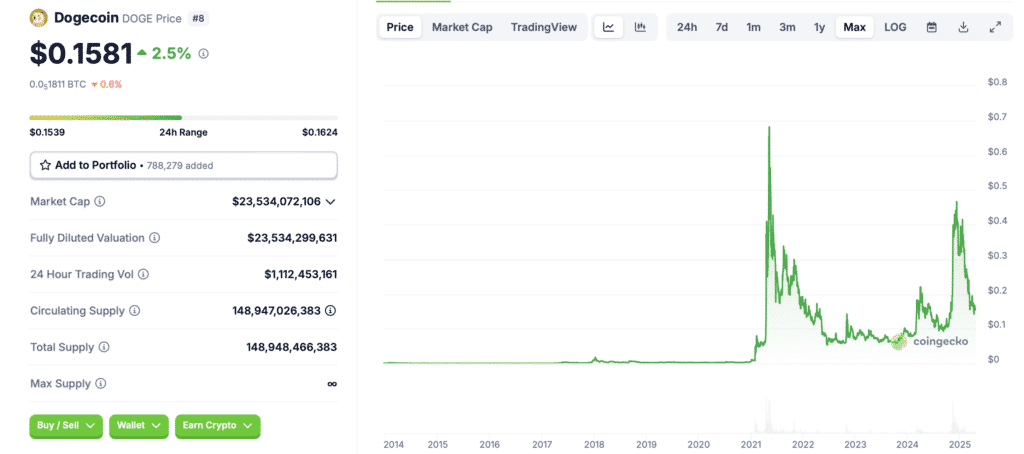This screenshot has width=1024, height=454.
Task: Click the infinity Max Supply value
Action: click(332, 384)
